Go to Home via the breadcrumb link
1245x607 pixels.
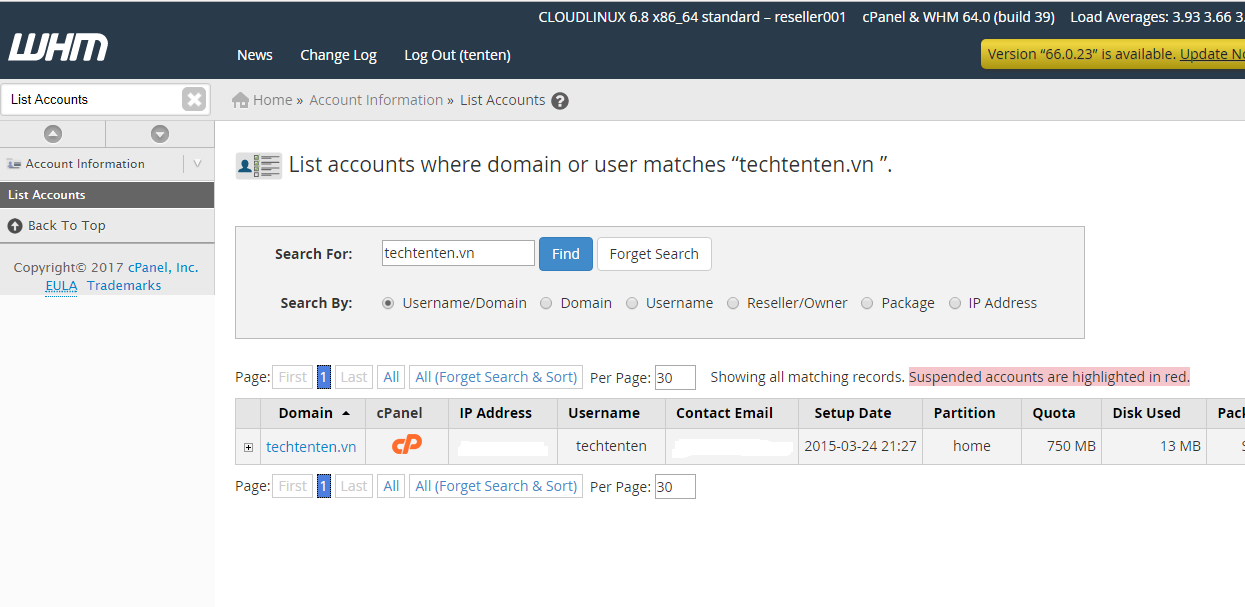click(273, 100)
